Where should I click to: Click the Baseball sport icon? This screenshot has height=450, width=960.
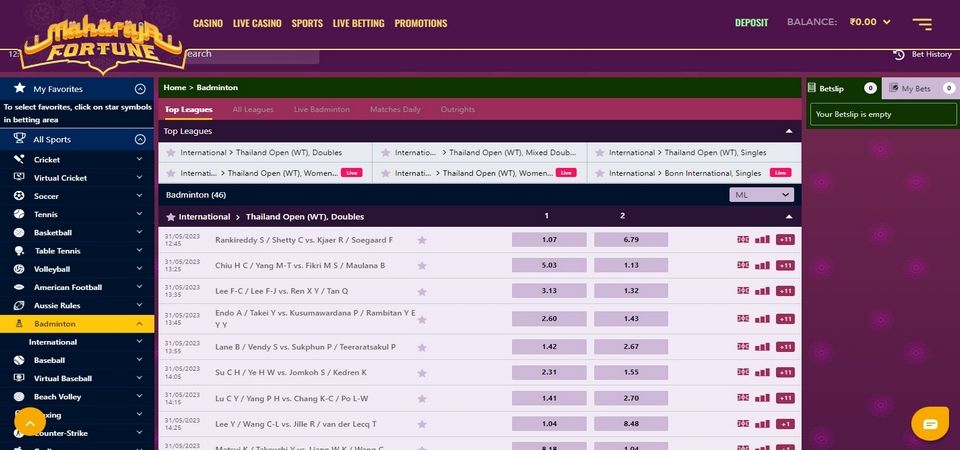(x=20, y=360)
